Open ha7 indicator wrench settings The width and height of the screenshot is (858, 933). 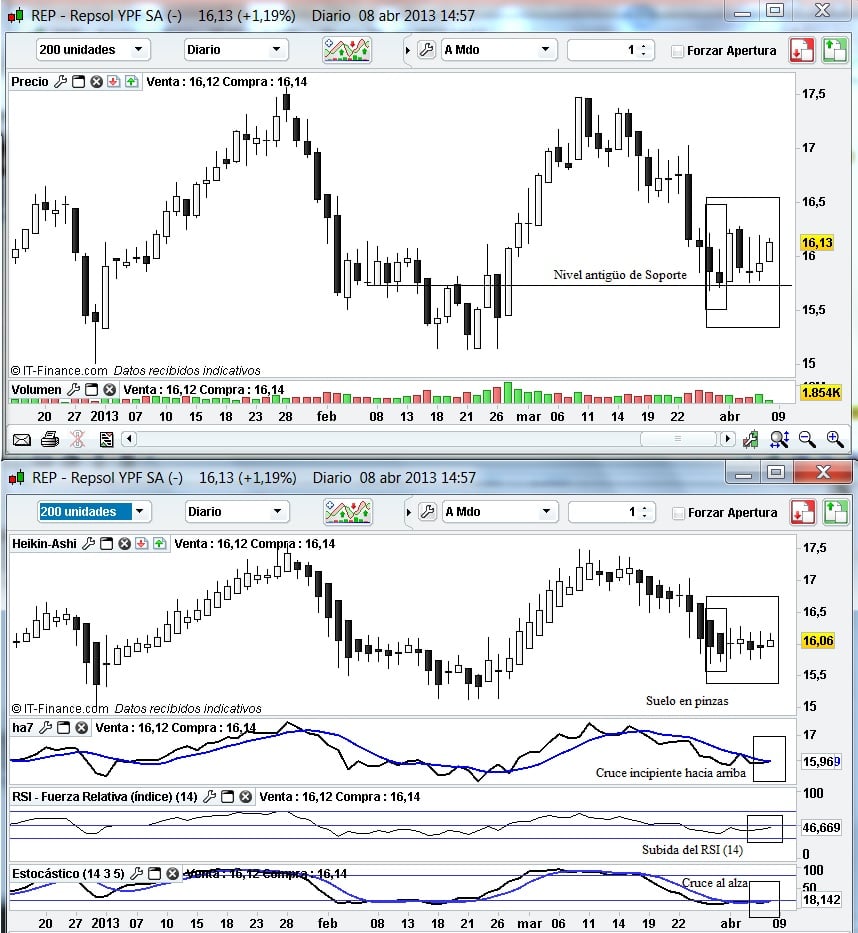46,727
